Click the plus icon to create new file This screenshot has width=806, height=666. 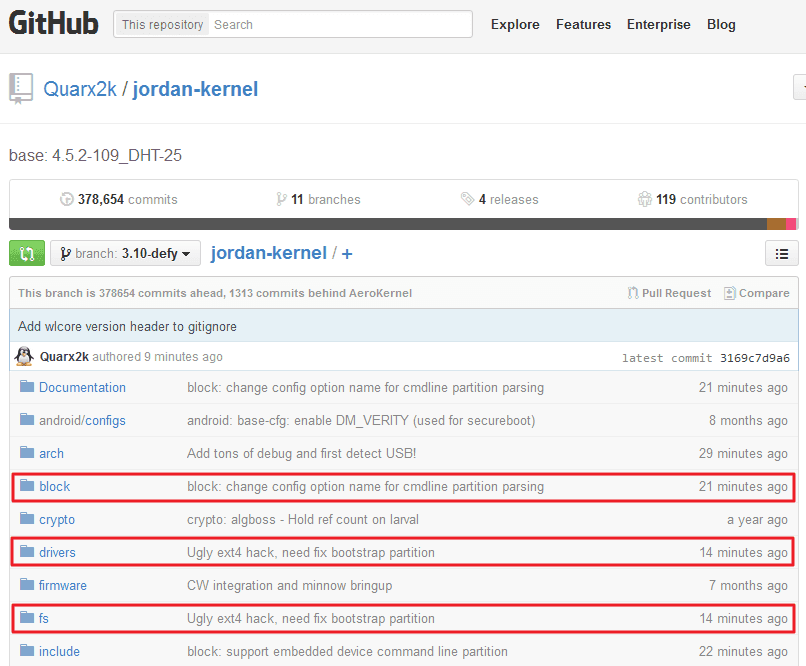(347, 254)
